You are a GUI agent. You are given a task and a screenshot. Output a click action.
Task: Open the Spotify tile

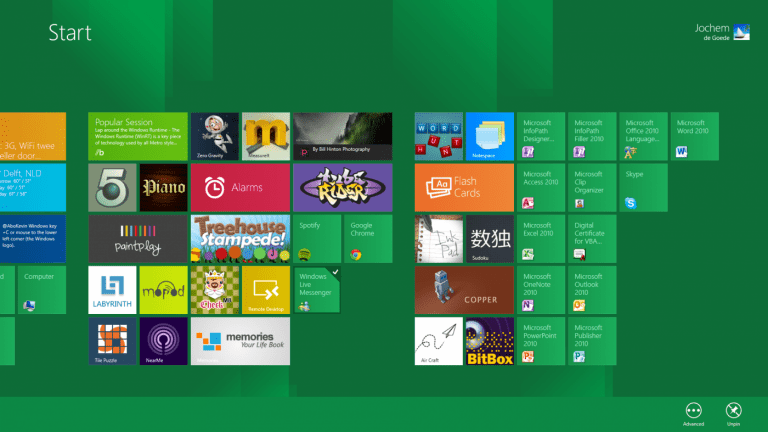[x=317, y=239]
